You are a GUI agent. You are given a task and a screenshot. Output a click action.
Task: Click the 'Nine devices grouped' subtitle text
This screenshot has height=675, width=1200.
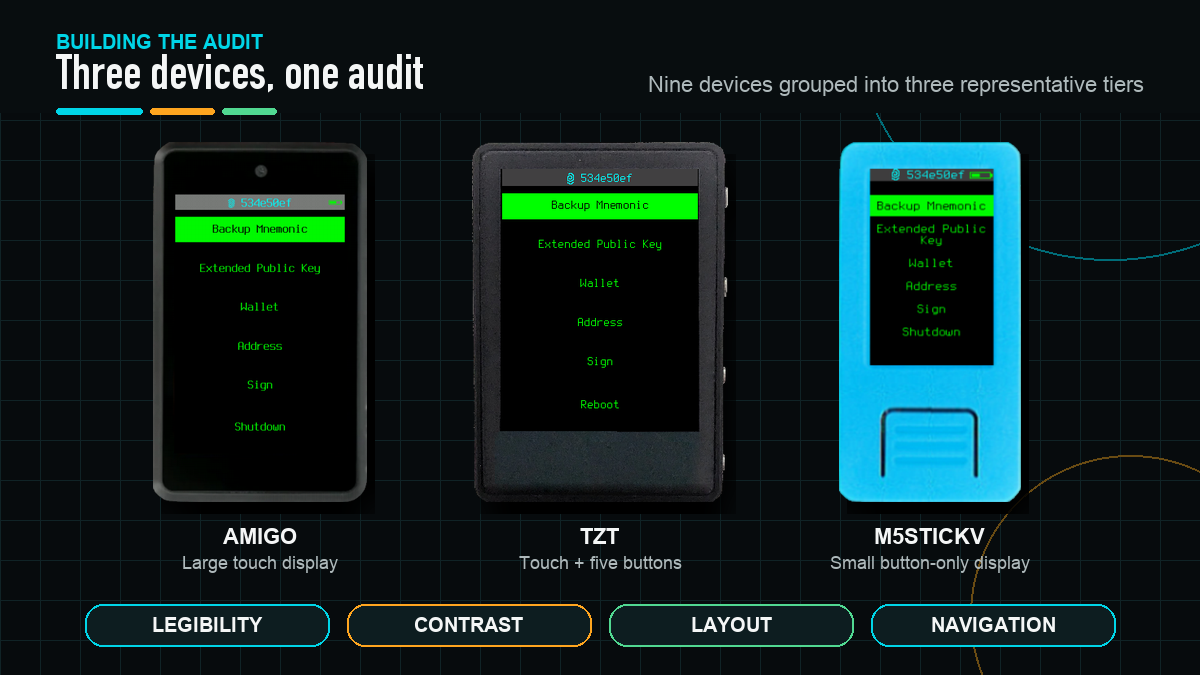tap(896, 84)
